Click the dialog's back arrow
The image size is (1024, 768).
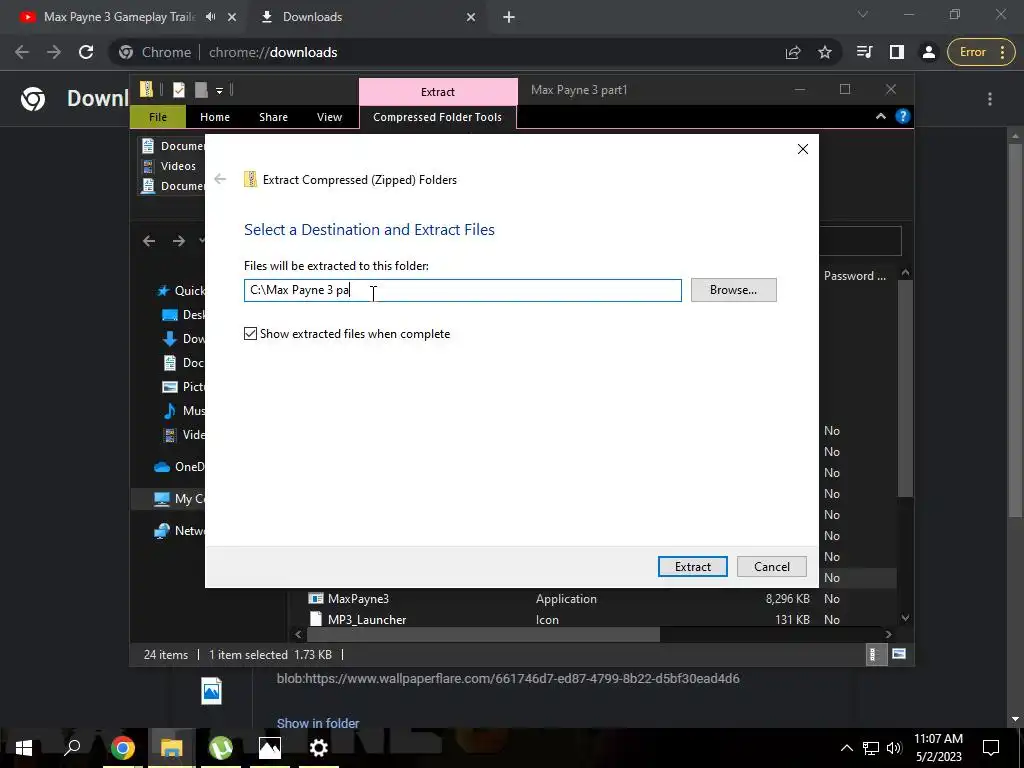tap(220, 179)
